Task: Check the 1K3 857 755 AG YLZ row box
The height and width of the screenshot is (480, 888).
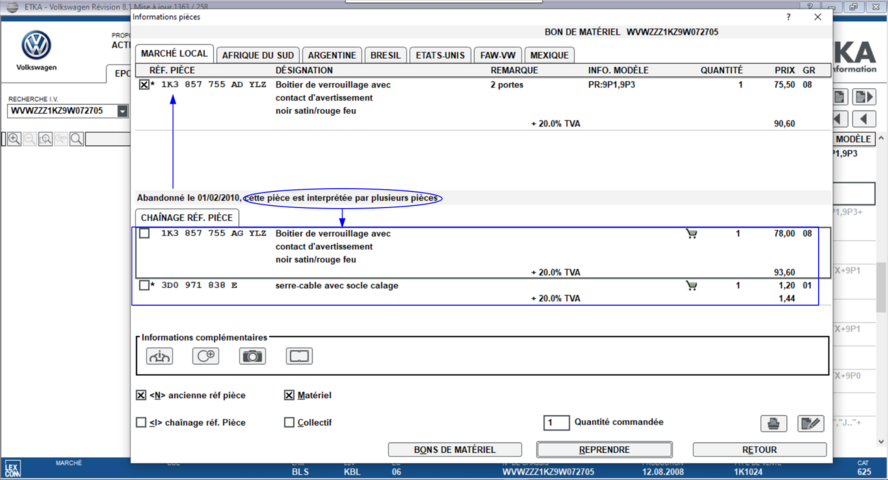Action: [x=144, y=233]
